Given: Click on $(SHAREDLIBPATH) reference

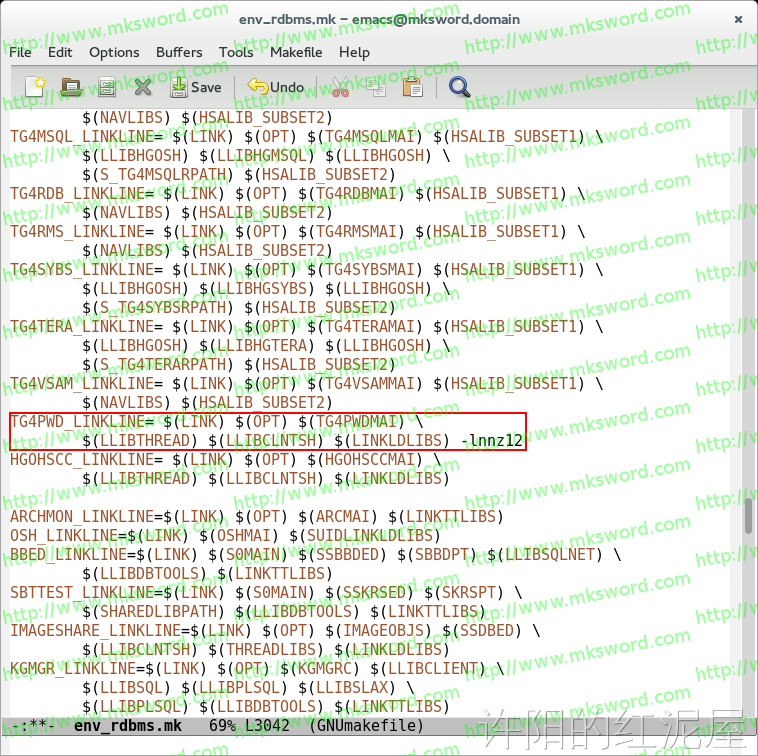Looking at the screenshot, I should tap(153, 611).
